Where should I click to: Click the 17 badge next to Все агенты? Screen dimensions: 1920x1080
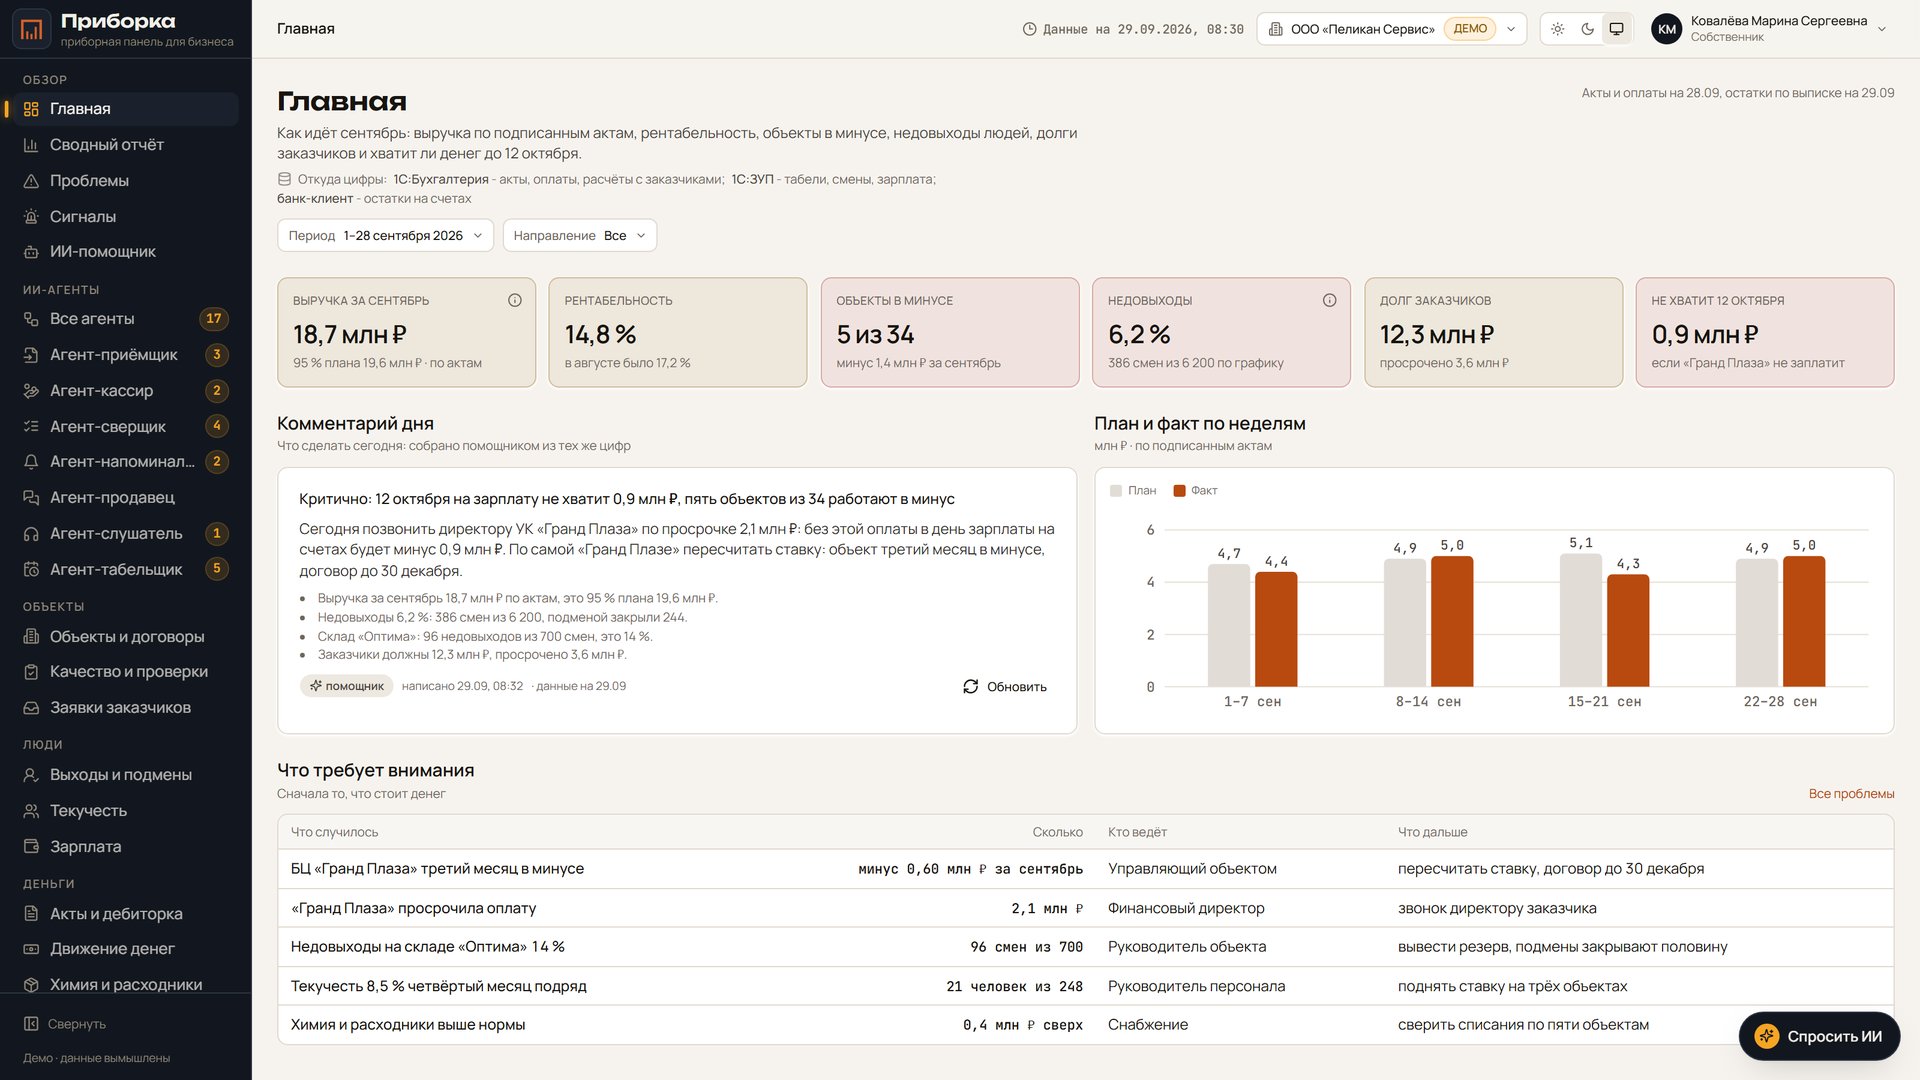(x=214, y=319)
